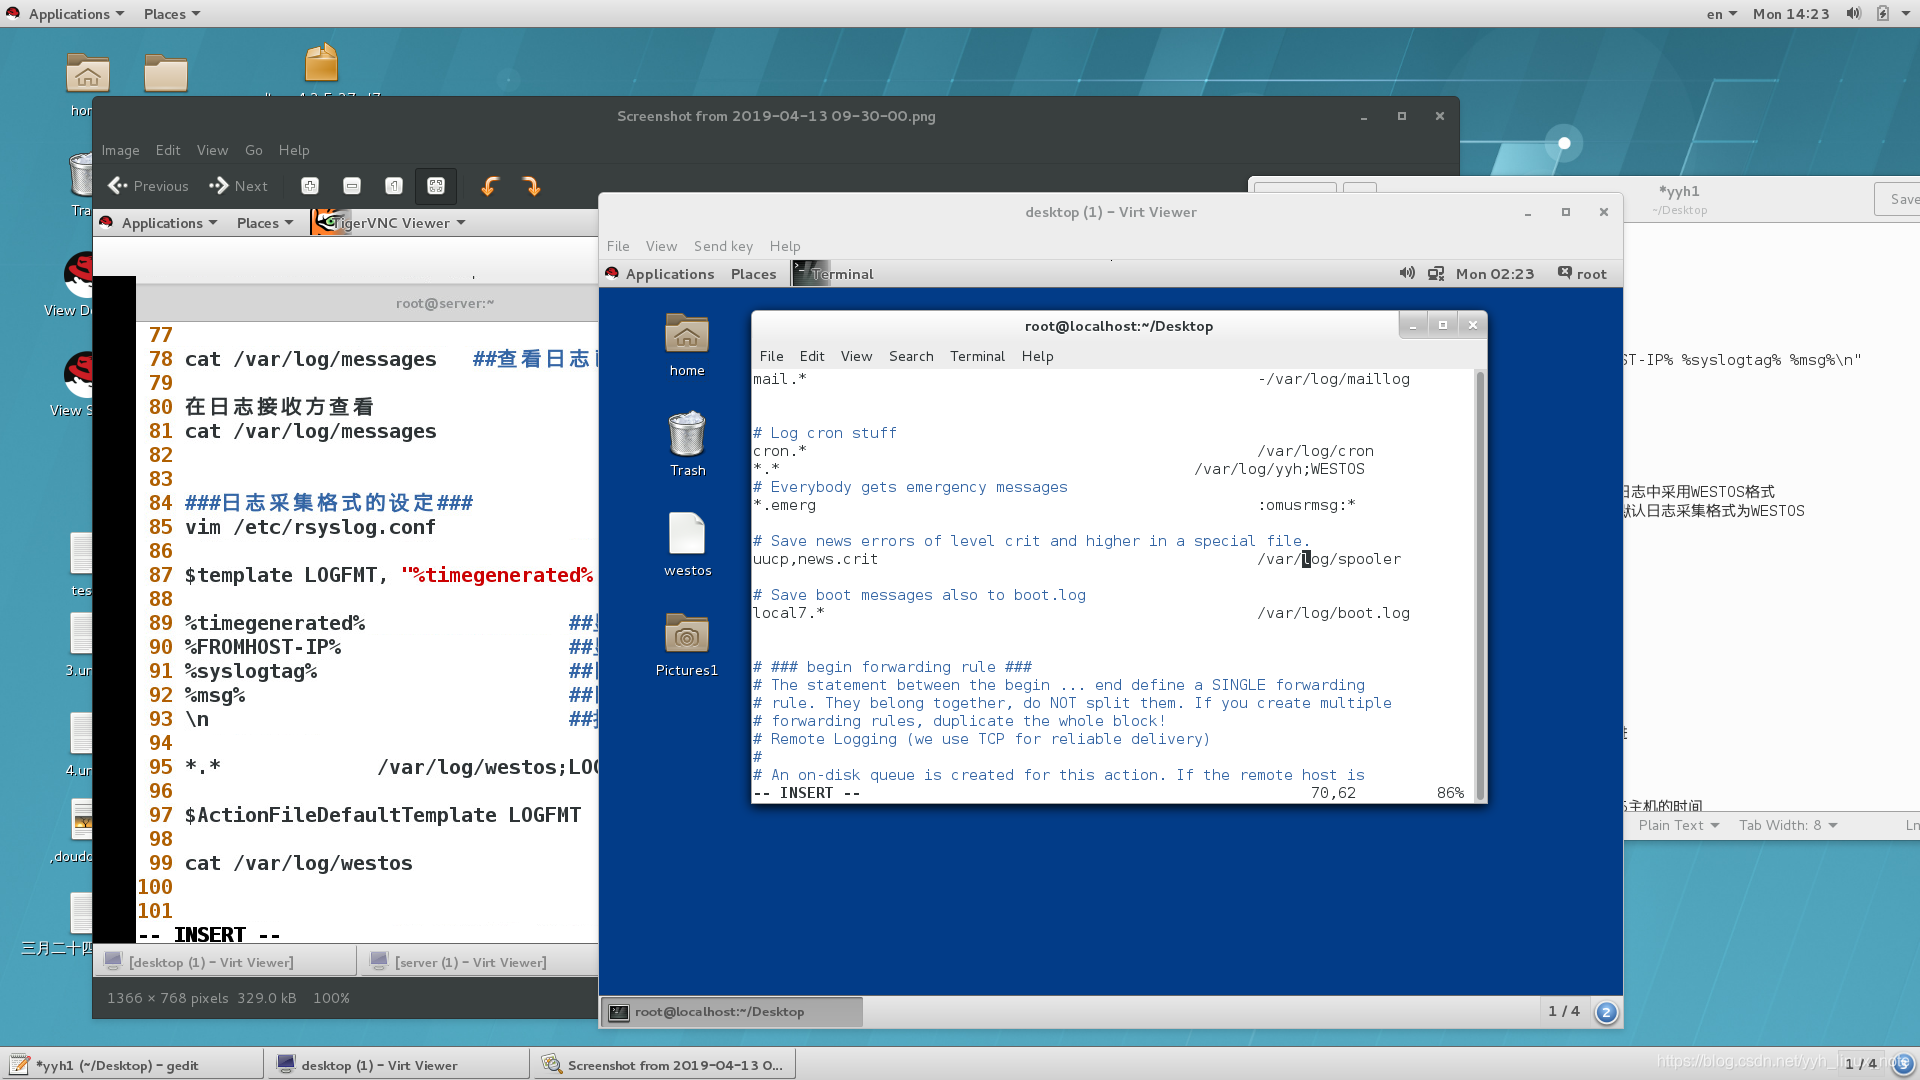This screenshot has width=1920, height=1080.
Task: Click the Red Hat Applications logo on host
Action: tap(12, 14)
